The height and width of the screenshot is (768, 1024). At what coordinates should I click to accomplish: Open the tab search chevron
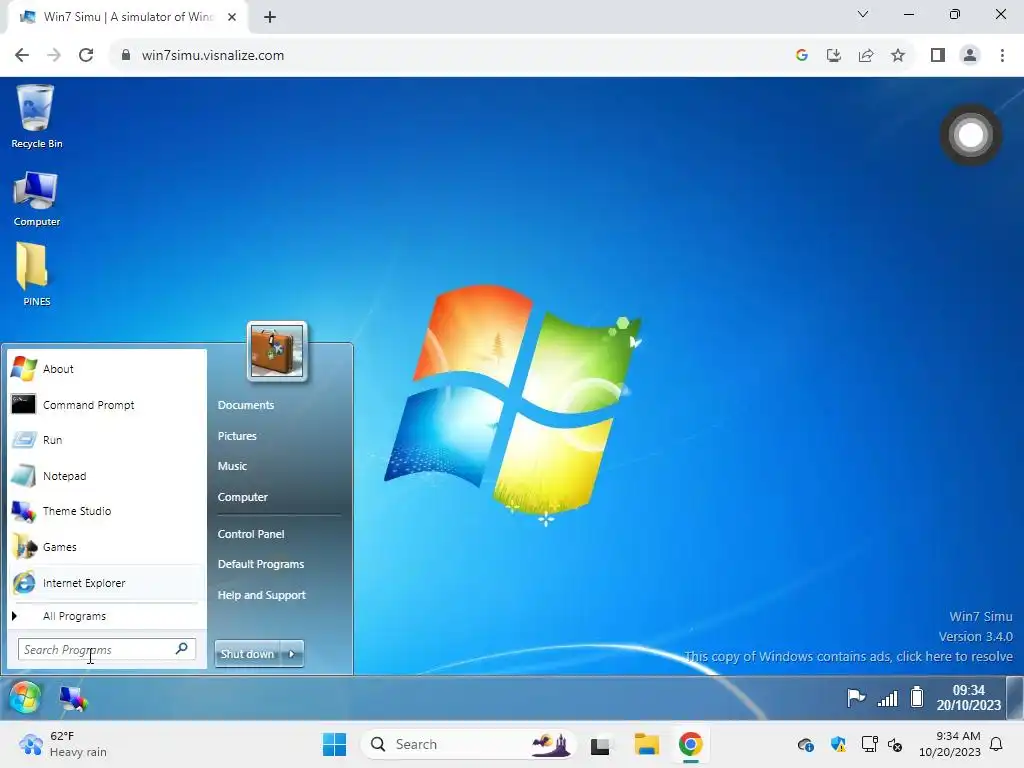coord(863,14)
